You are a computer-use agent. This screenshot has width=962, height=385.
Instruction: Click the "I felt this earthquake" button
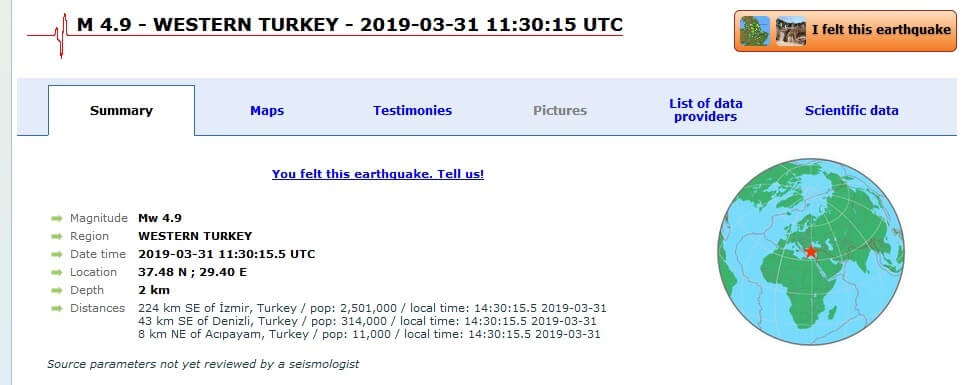tap(845, 31)
